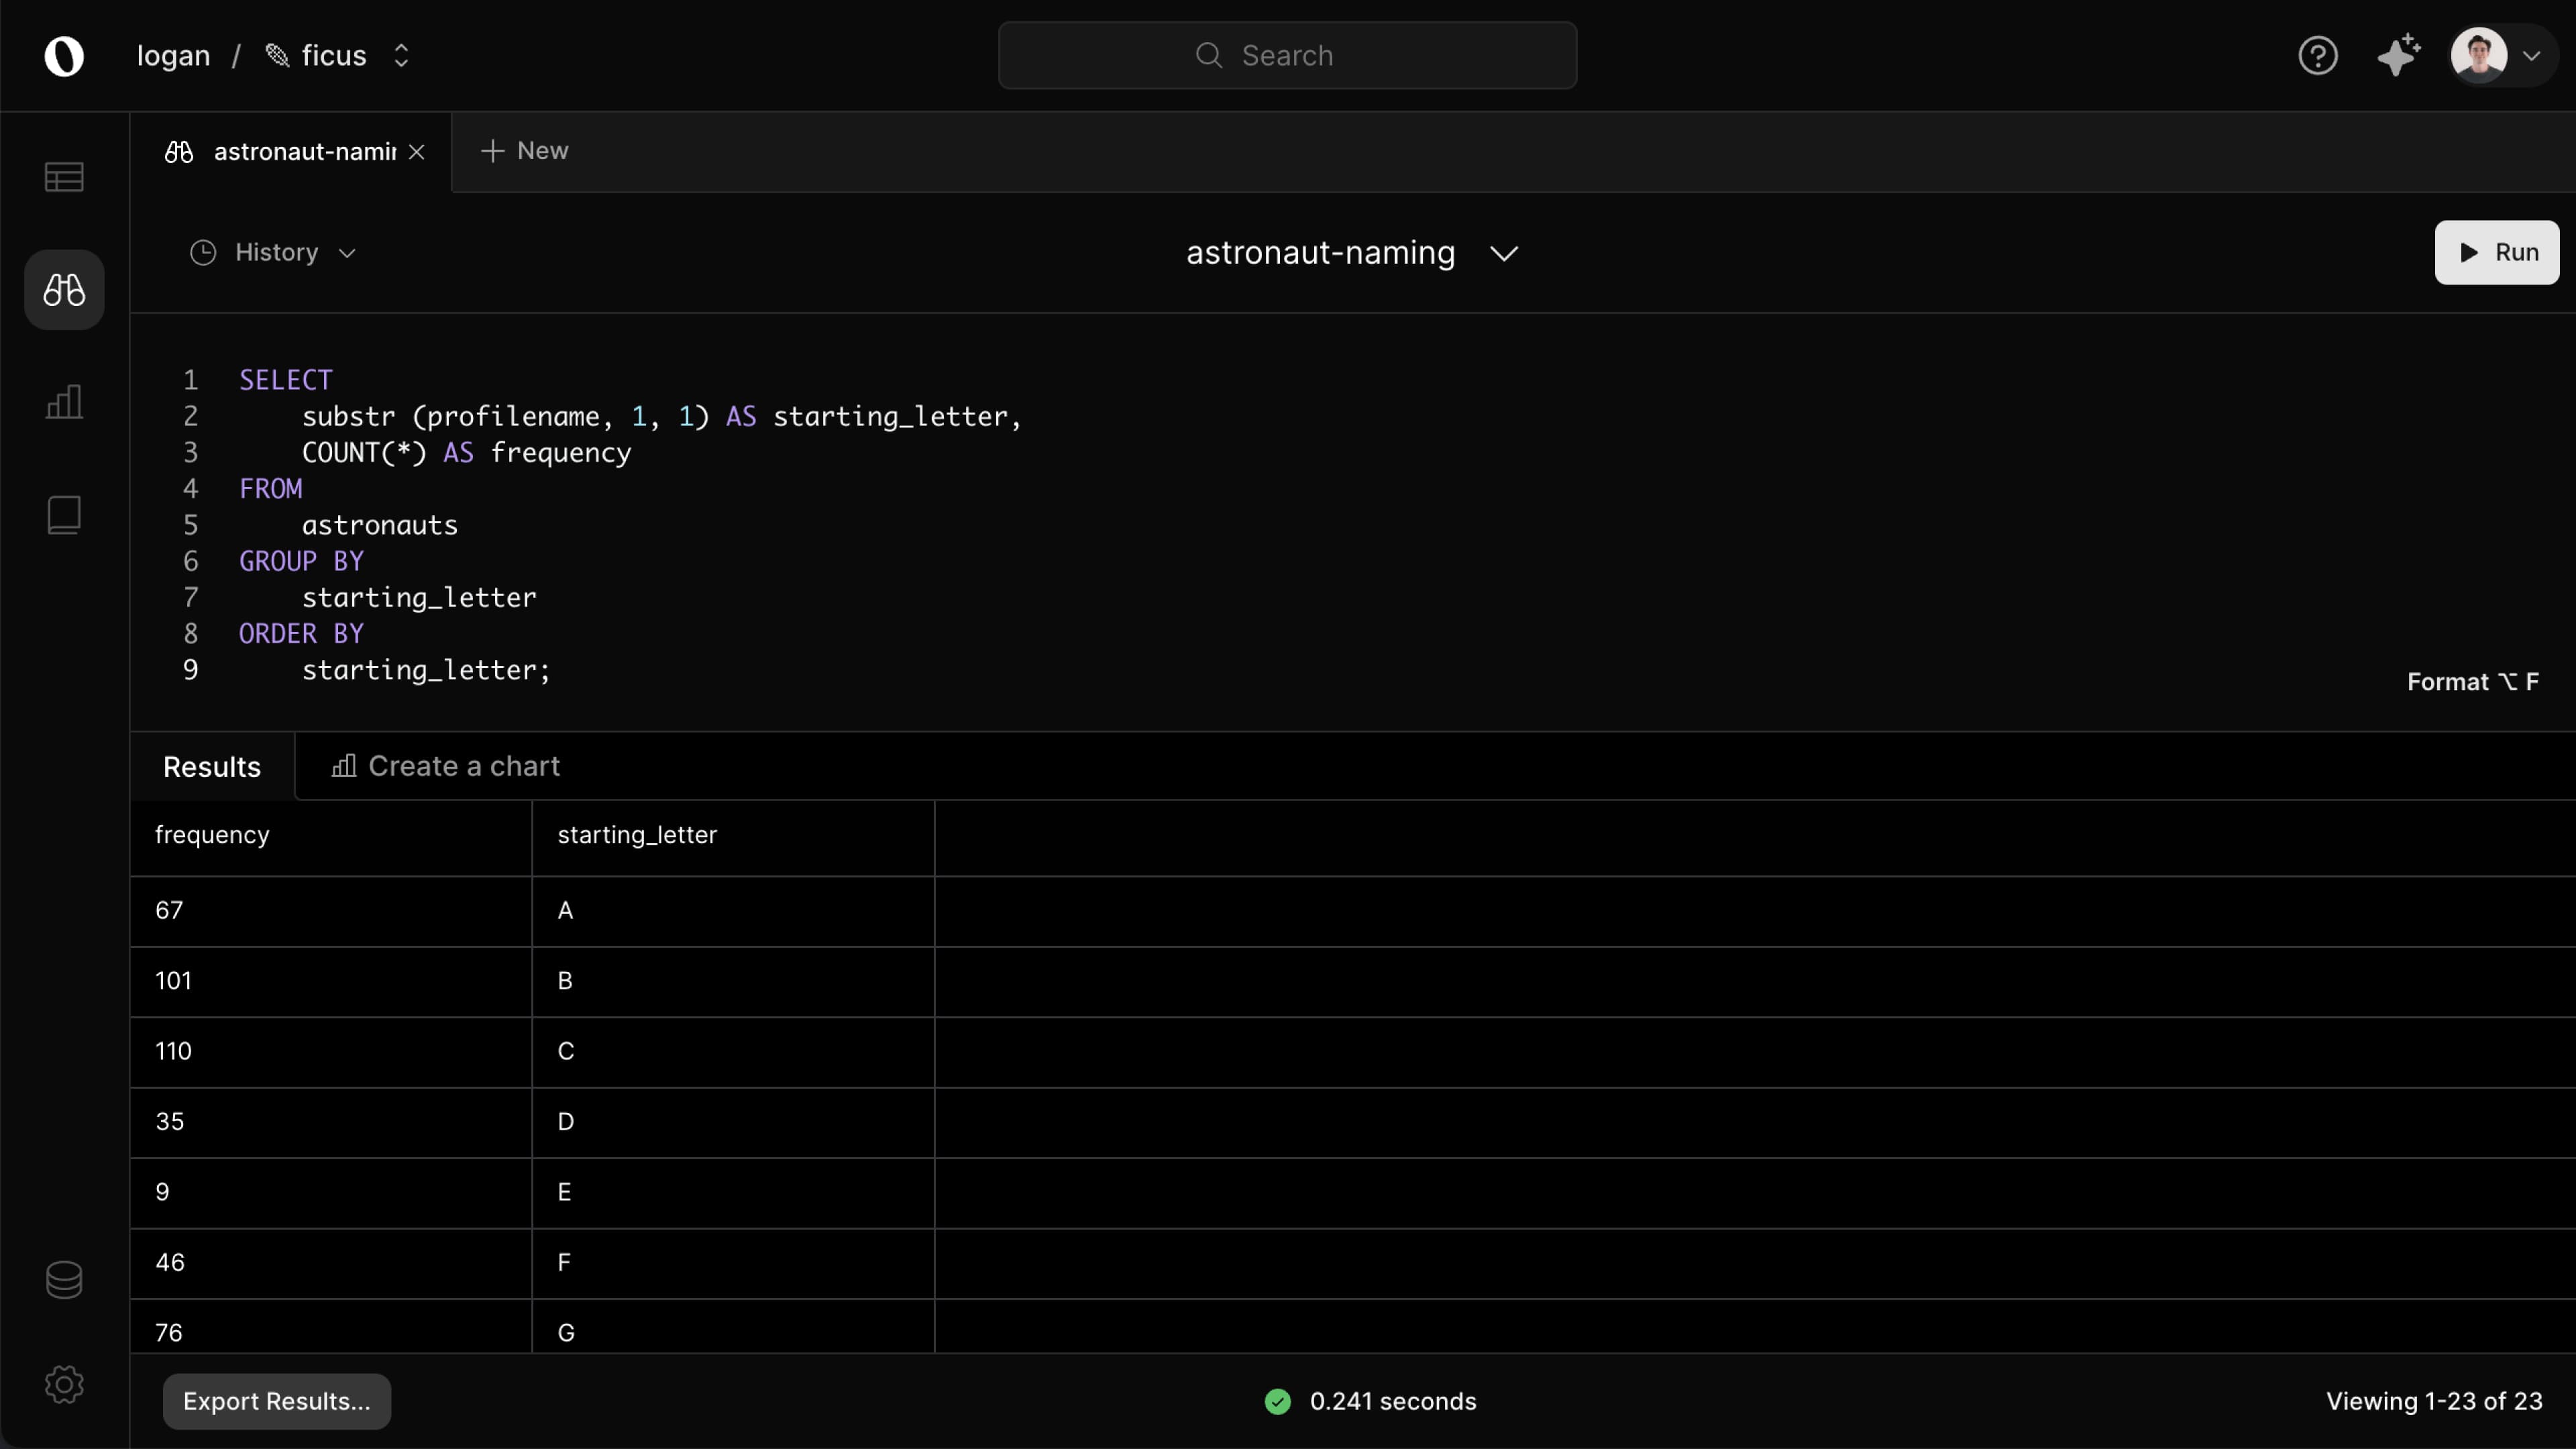Click the Search input field

(x=1288, y=55)
